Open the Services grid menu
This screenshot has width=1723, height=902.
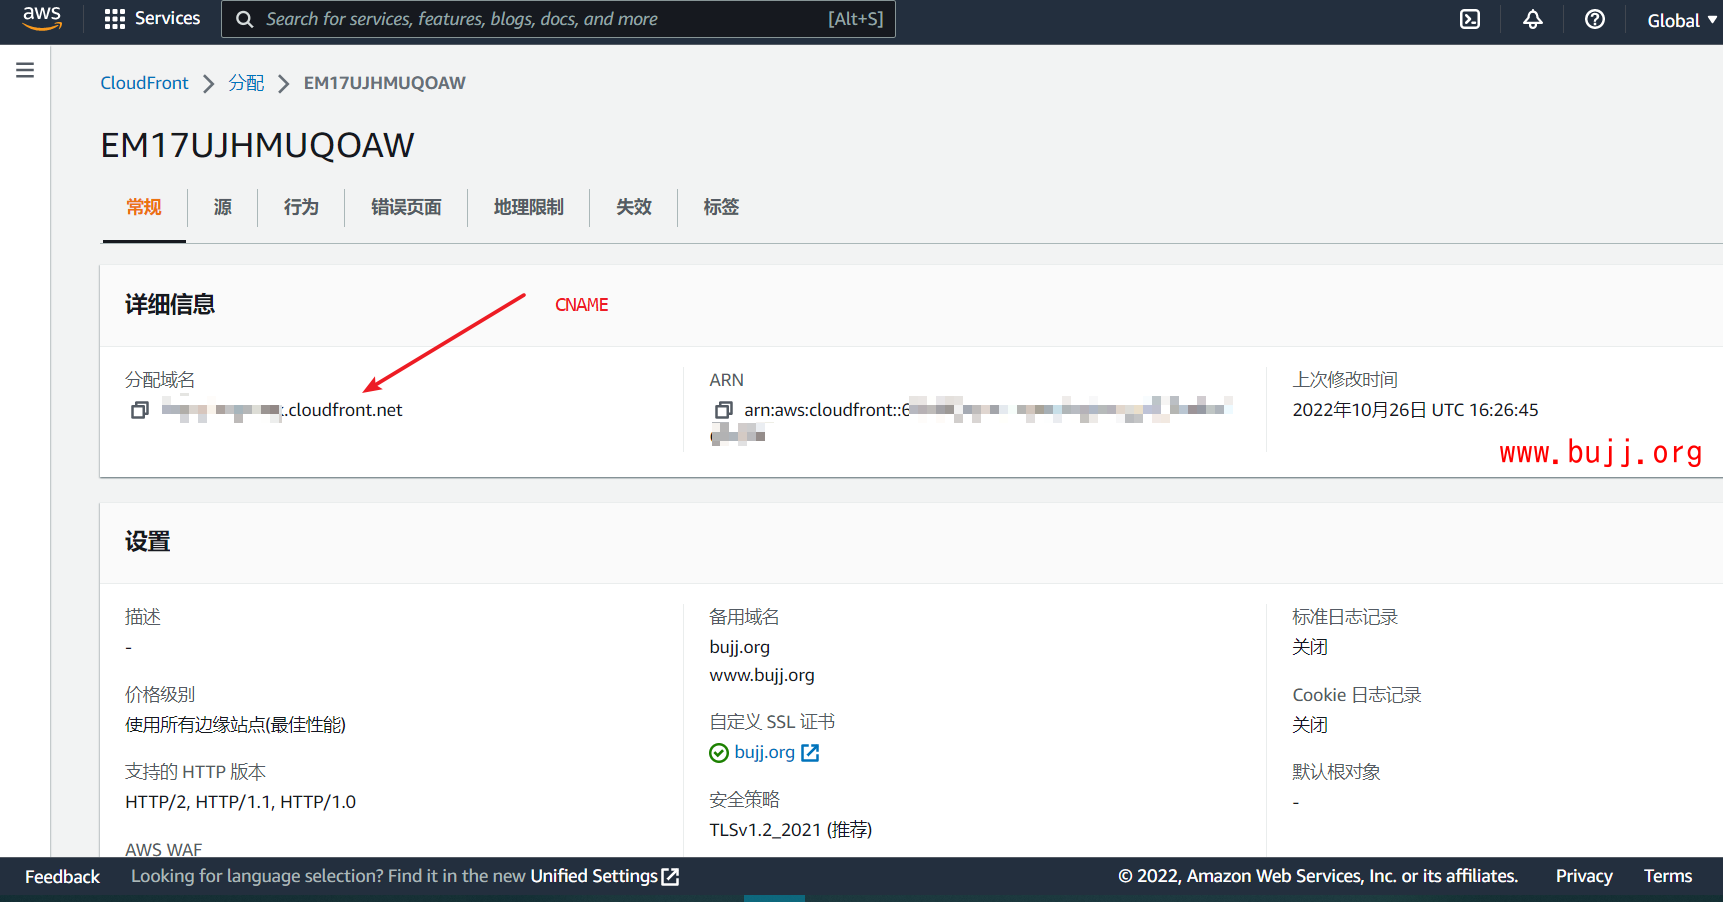click(115, 19)
